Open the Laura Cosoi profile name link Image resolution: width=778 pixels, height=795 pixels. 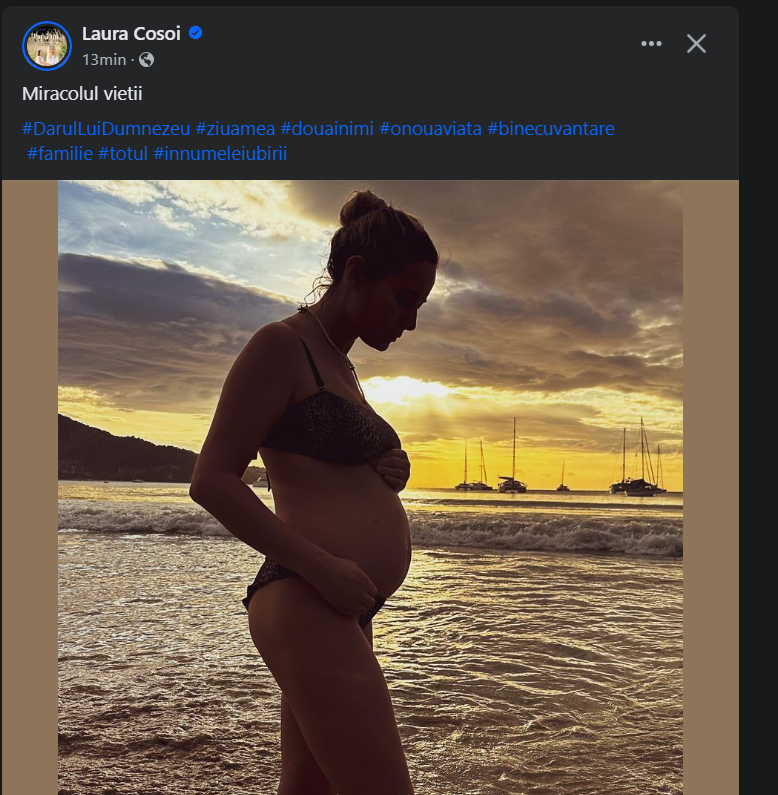tap(131, 34)
